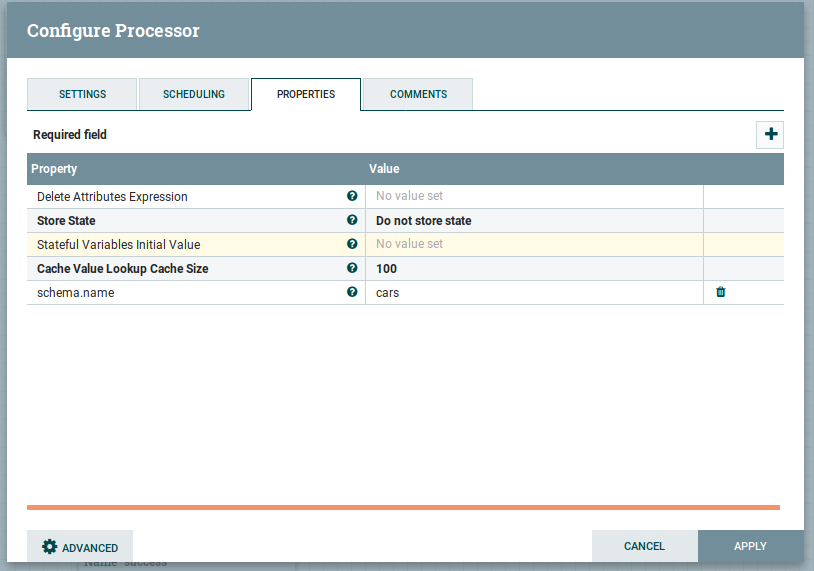Viewport: 814px width, 571px height.
Task: Click help icon for Stateful Variables Initial Value
Action: tap(352, 244)
